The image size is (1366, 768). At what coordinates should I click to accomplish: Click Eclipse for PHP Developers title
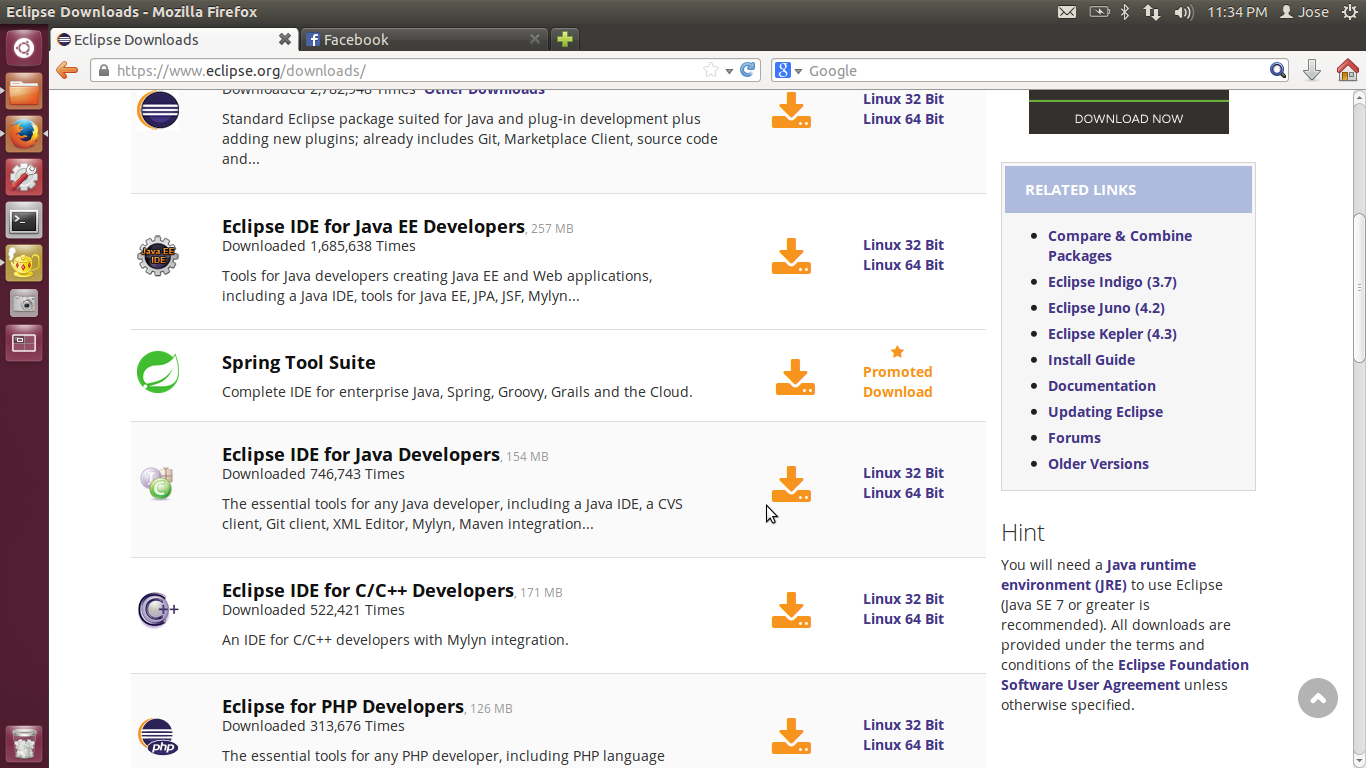pos(343,706)
